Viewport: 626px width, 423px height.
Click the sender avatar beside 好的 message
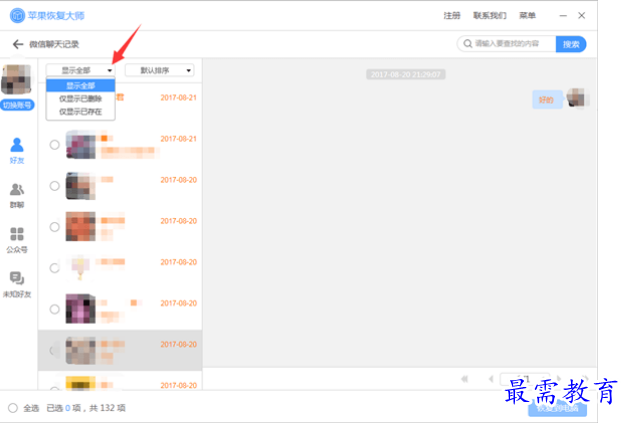pyautogui.click(x=576, y=98)
